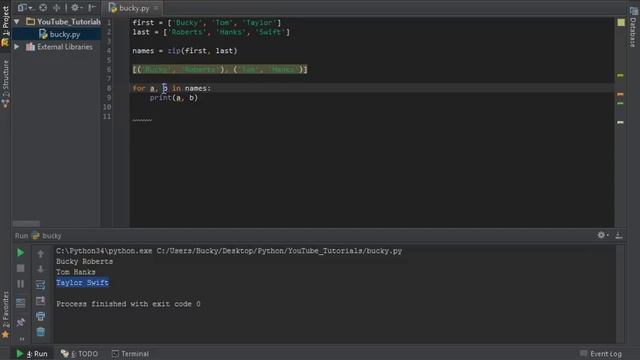The height and width of the screenshot is (360, 640).
Task: Rerun bucky with green play icon
Action: click(20, 253)
